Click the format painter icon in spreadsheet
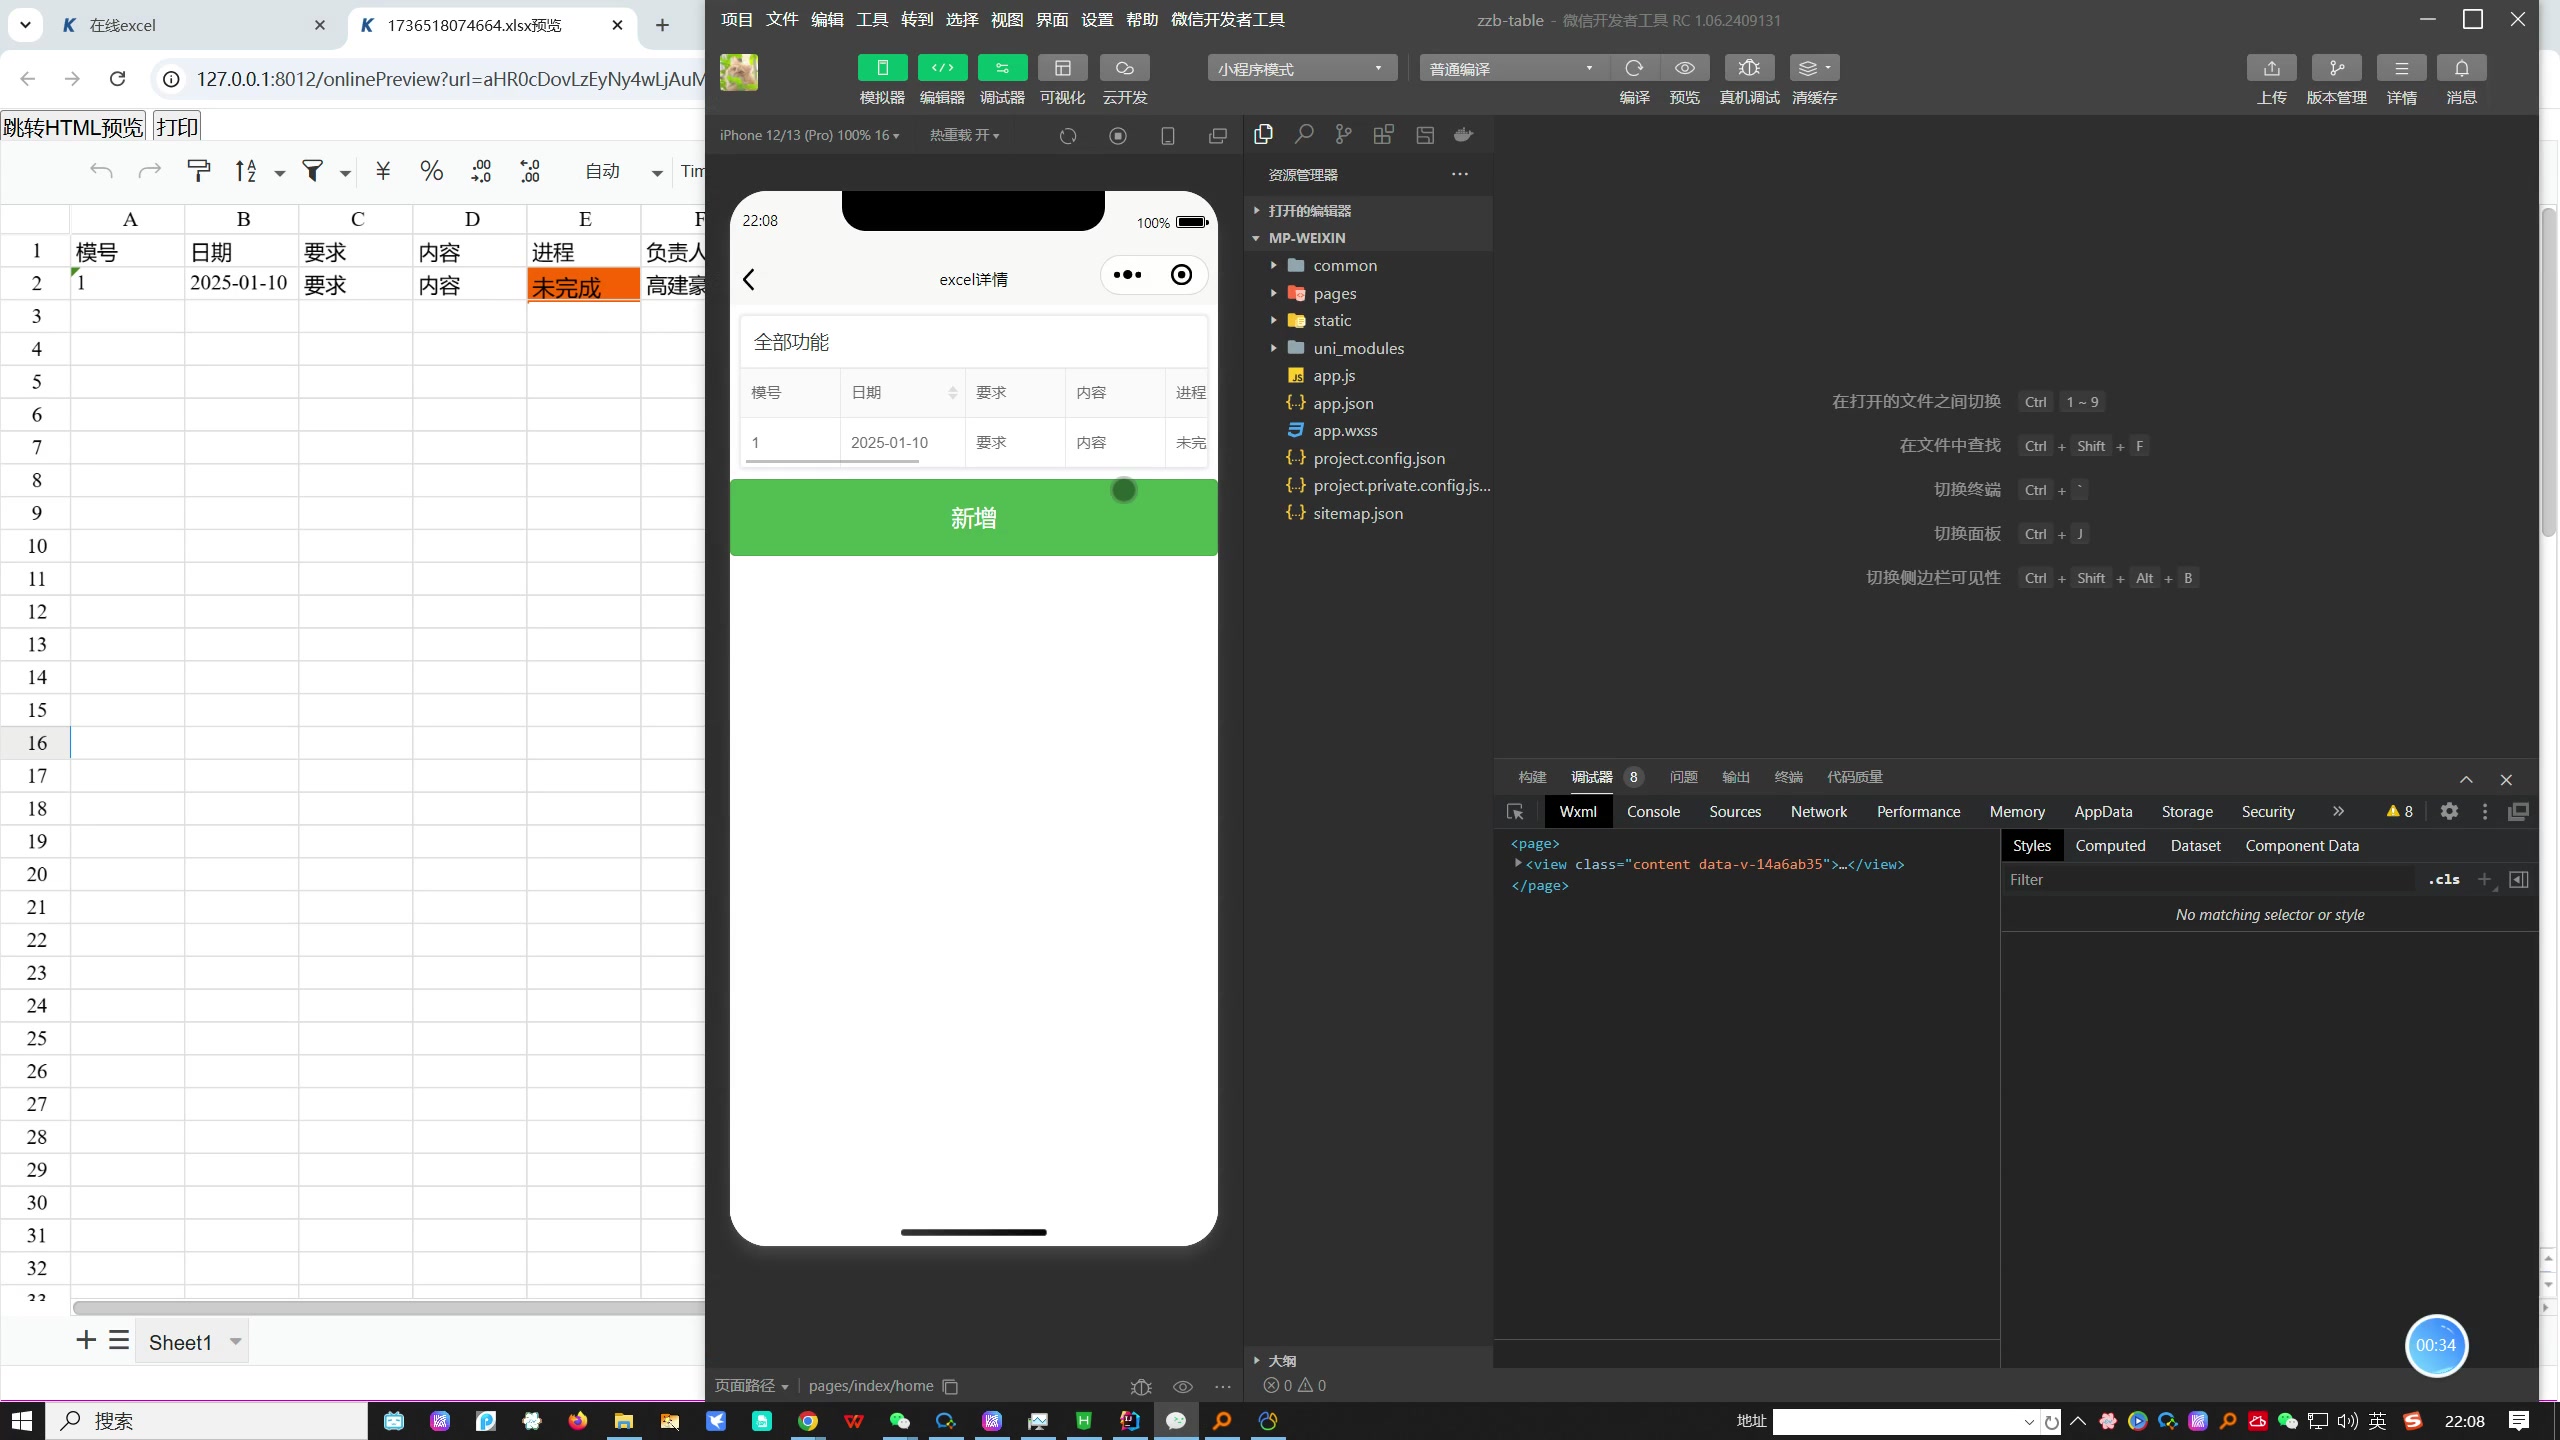The image size is (2560, 1440). 199,171
